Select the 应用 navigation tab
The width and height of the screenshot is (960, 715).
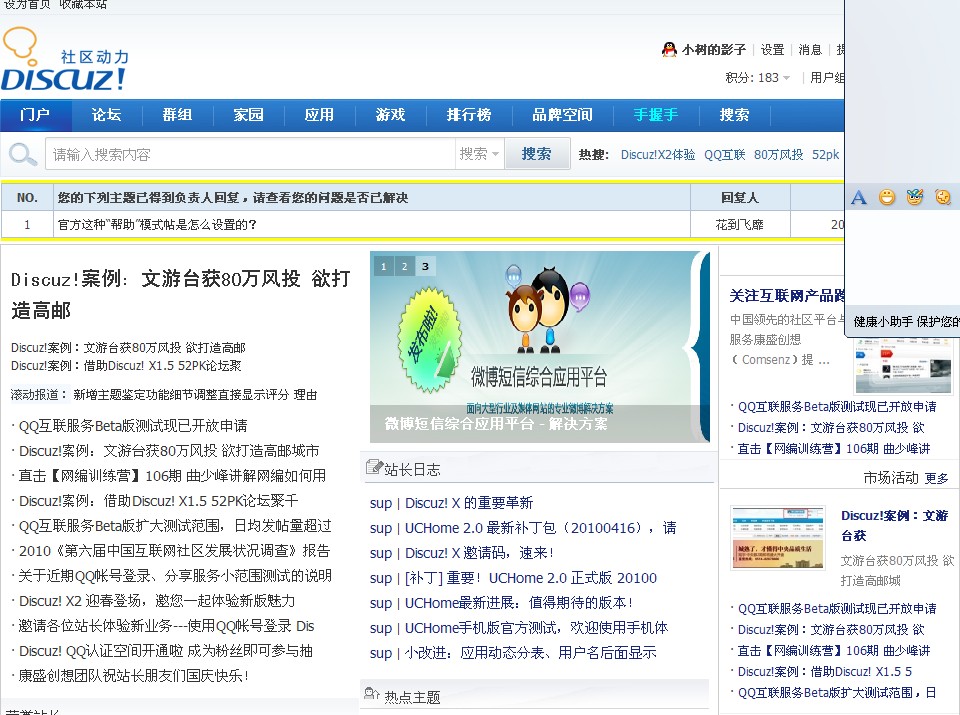(320, 114)
